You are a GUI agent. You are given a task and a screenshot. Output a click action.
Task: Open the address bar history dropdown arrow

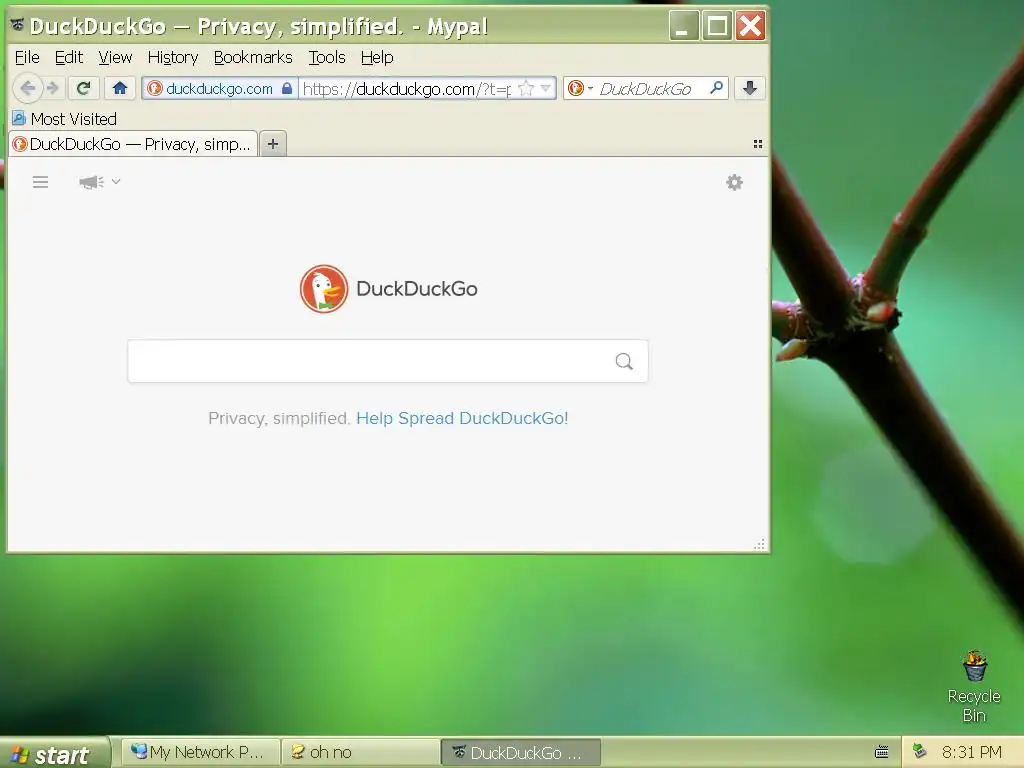click(x=546, y=88)
